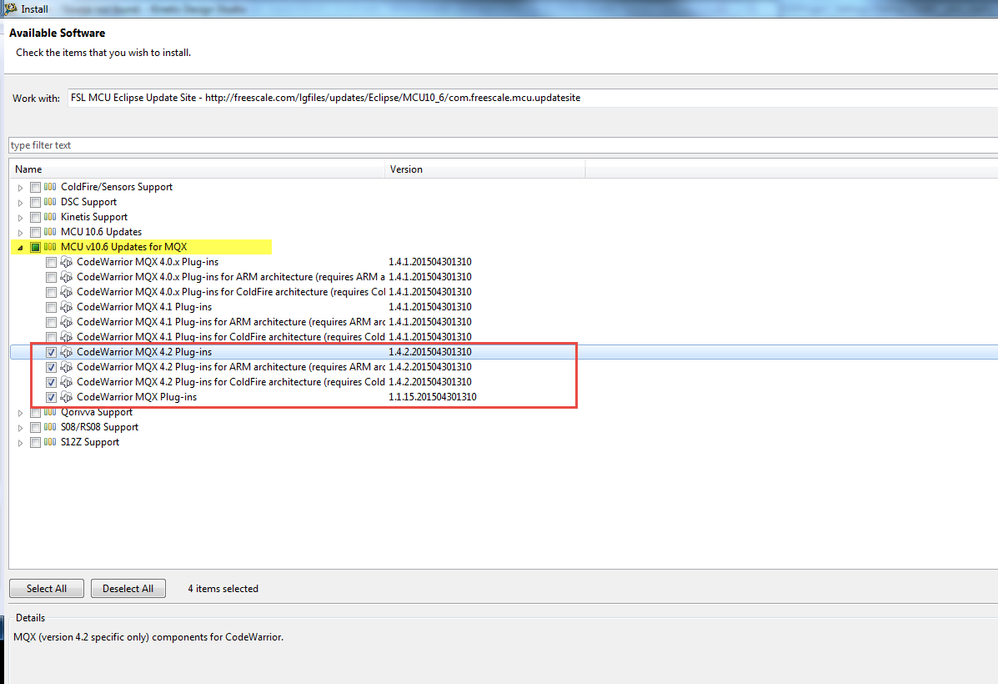Image resolution: width=998 pixels, height=684 pixels.
Task: Uncheck the CodeWarrior MQX Plug-ins 1.1.15 checkbox
Action: (x=52, y=398)
